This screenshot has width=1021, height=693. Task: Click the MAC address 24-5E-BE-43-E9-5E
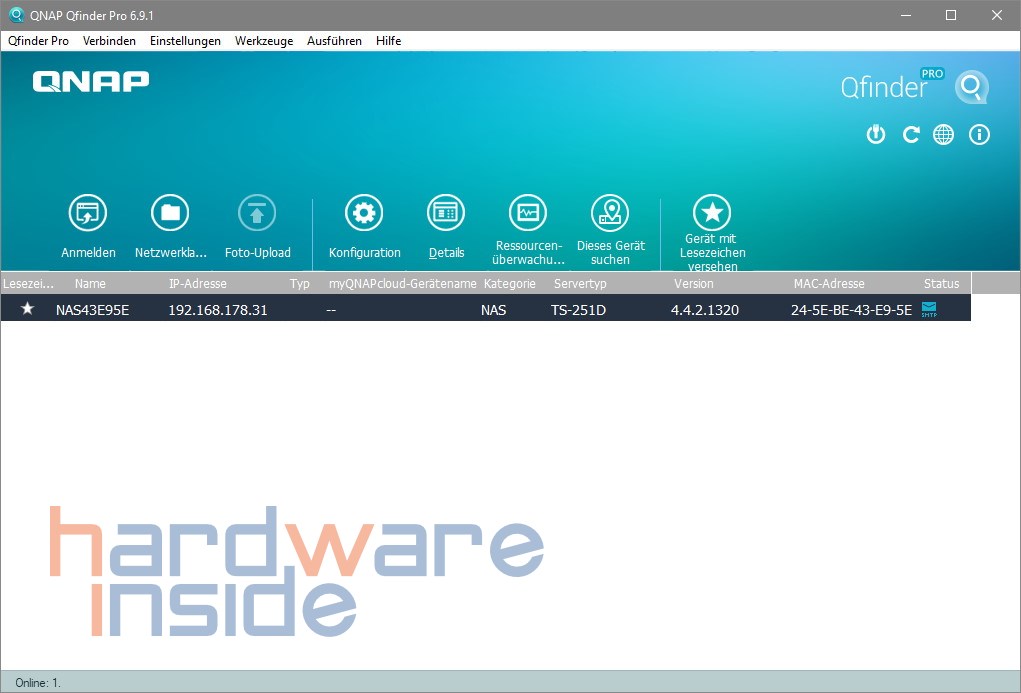pyautogui.click(x=852, y=311)
